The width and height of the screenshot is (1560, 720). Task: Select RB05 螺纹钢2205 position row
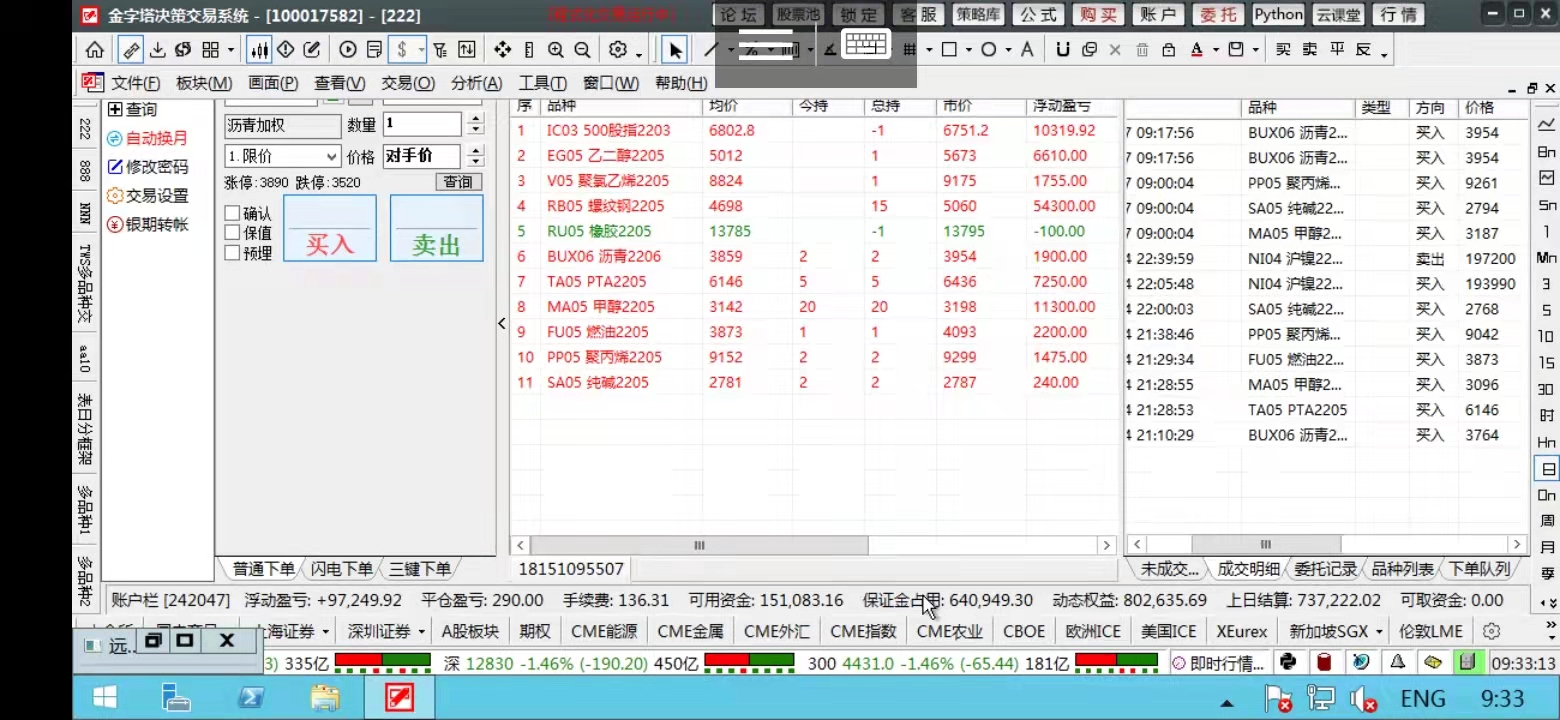(813, 206)
